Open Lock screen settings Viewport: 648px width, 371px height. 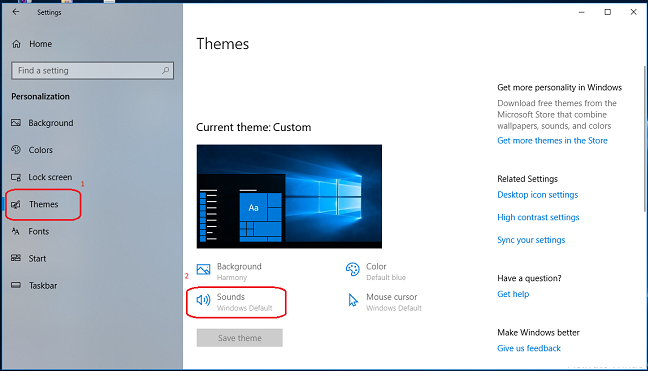pyautogui.click(x=50, y=177)
